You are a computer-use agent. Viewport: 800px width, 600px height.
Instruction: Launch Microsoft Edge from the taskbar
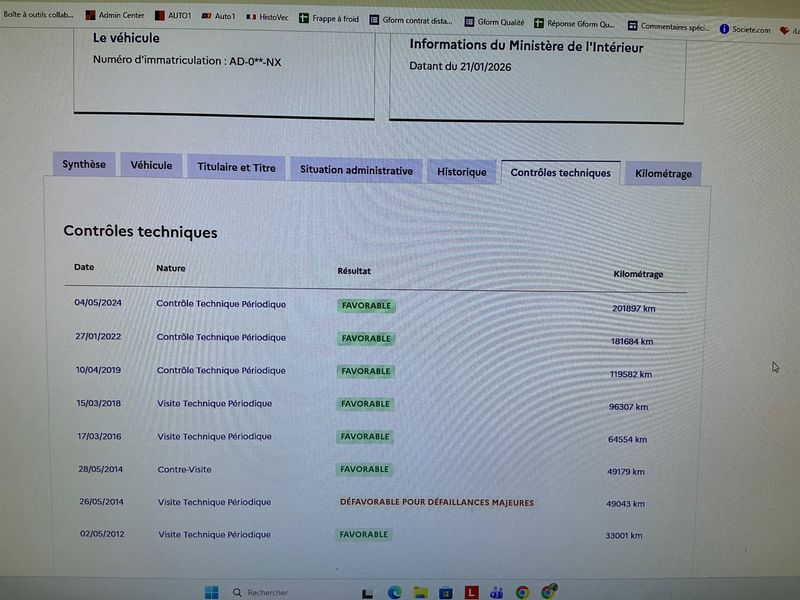click(x=394, y=592)
